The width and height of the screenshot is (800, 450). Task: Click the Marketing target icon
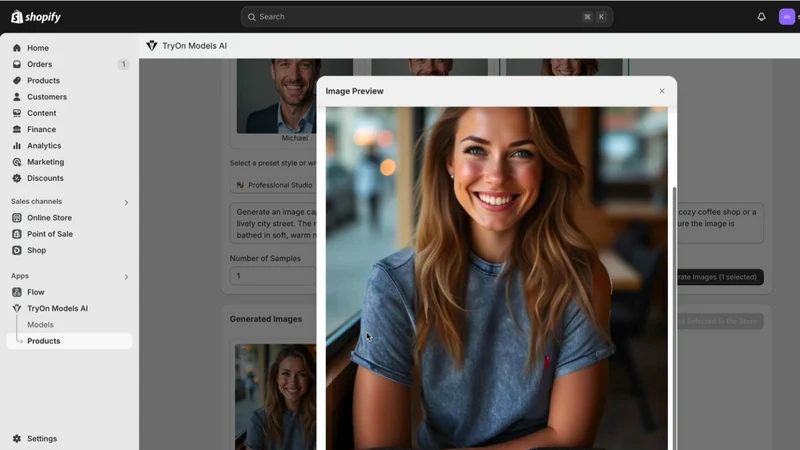(x=17, y=162)
